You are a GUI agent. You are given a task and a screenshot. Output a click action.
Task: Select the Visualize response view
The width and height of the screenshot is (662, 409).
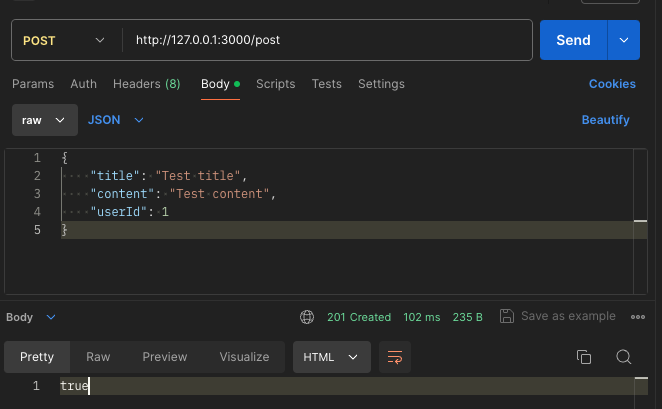[x=244, y=357]
